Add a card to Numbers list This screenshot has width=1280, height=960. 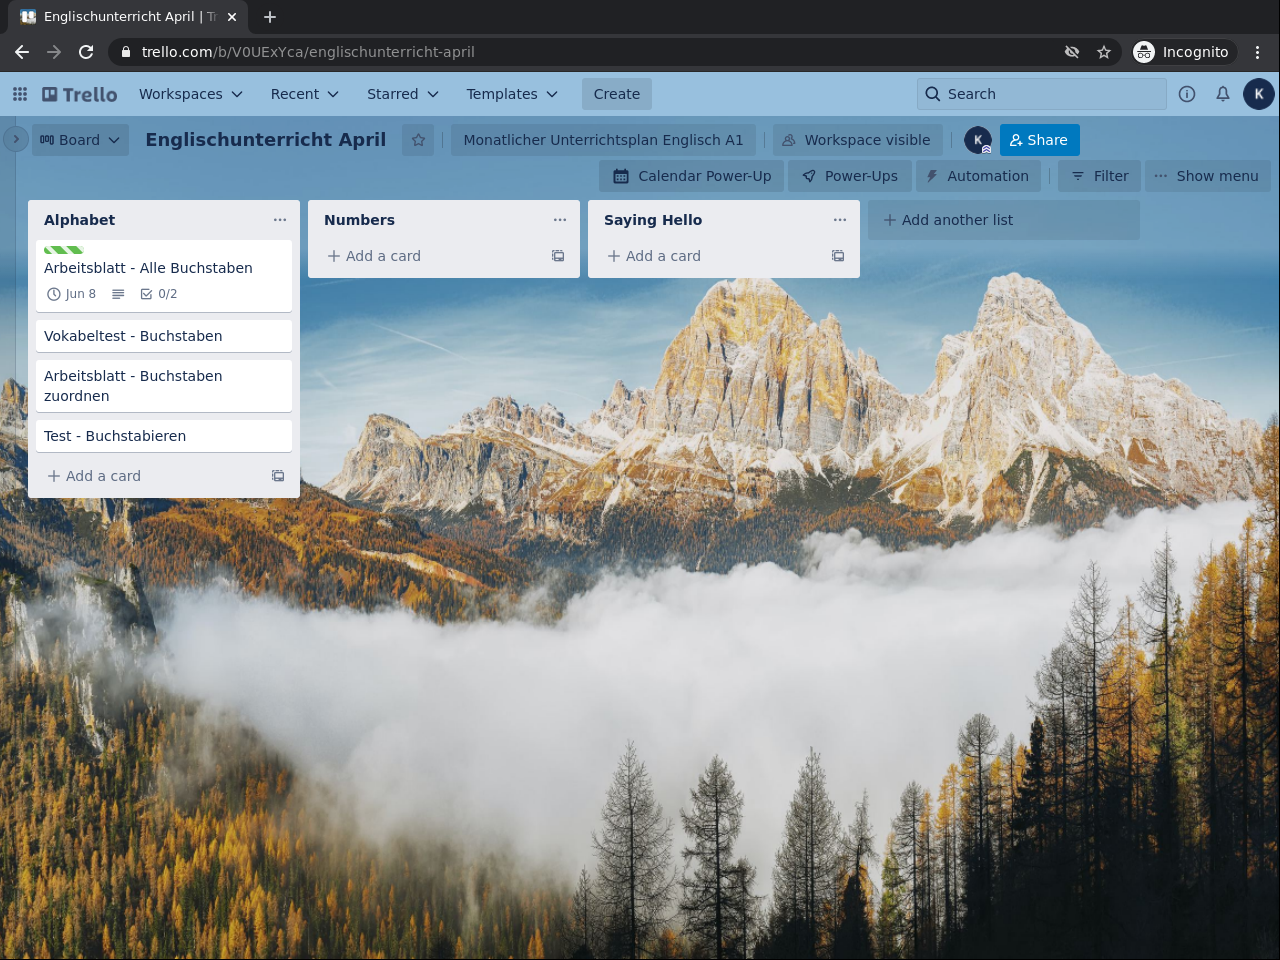pos(430,256)
